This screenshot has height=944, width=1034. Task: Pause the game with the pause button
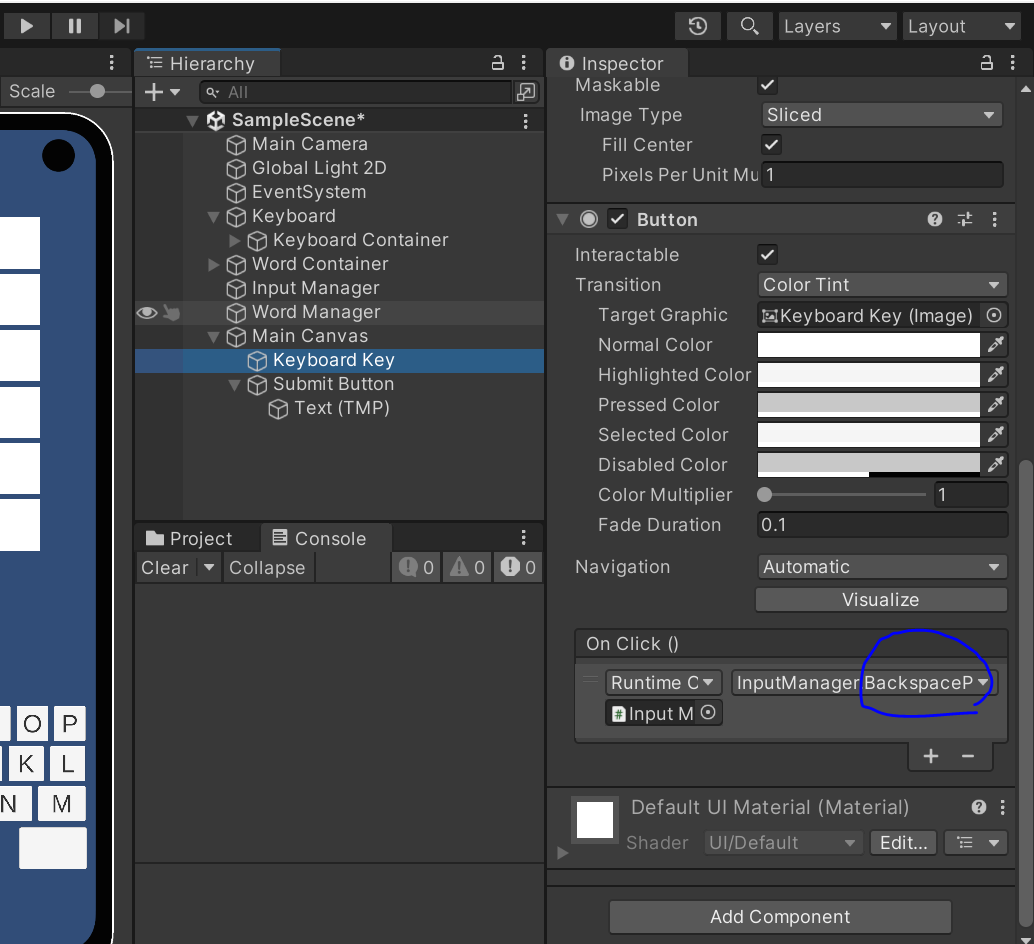75,26
